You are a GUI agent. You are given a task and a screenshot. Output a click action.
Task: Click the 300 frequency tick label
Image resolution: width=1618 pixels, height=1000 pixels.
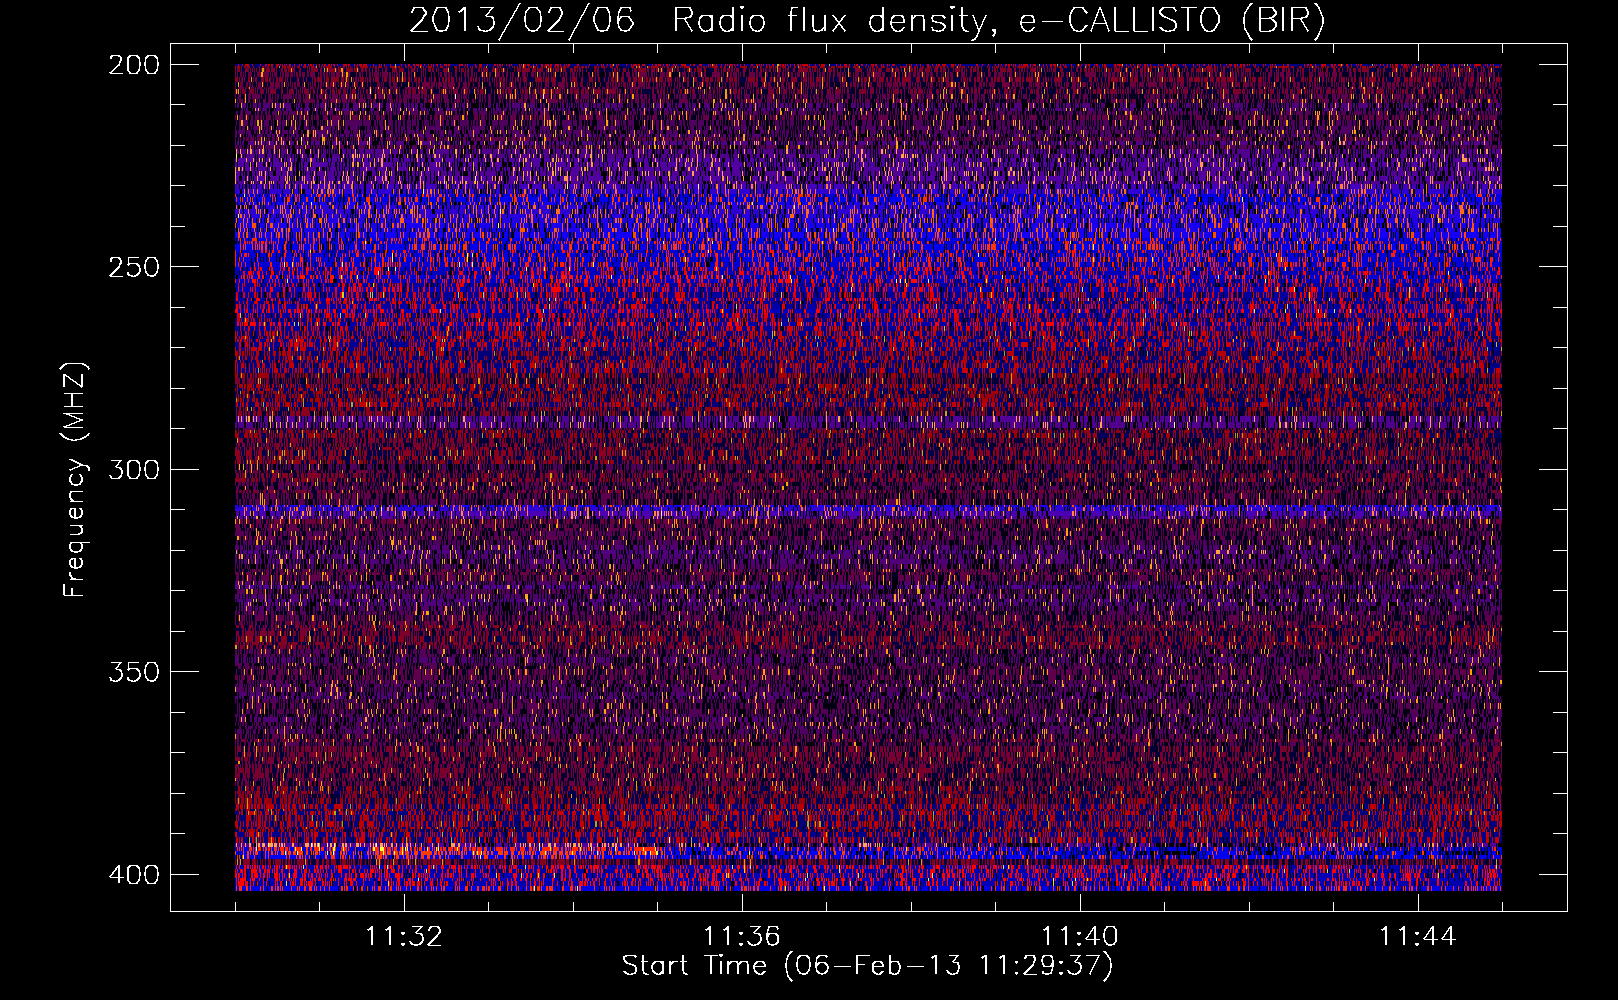click(x=134, y=469)
